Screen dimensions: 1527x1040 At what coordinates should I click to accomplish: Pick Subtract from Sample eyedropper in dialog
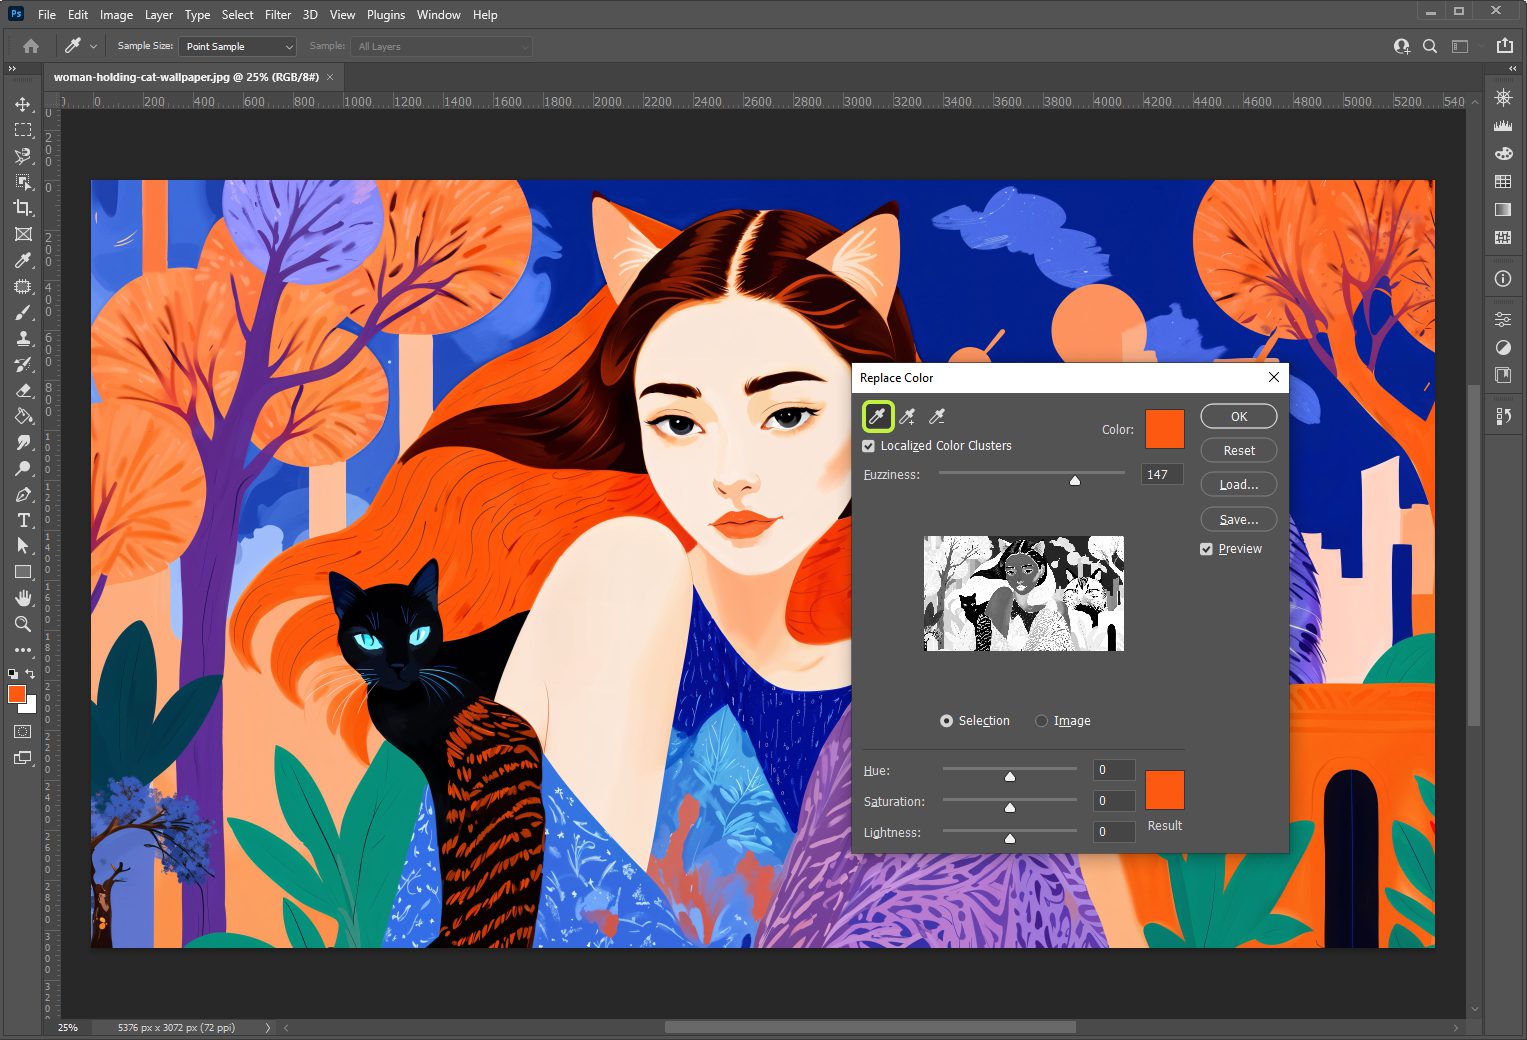tap(937, 416)
